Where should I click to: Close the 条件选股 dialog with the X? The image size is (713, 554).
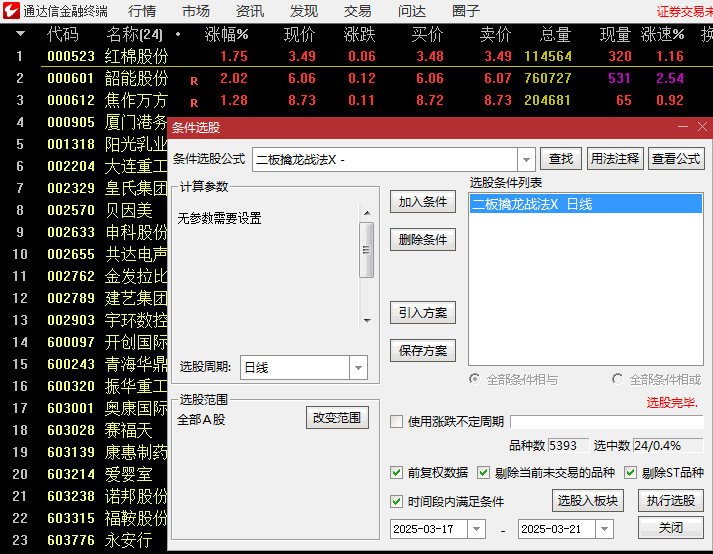tap(702, 127)
